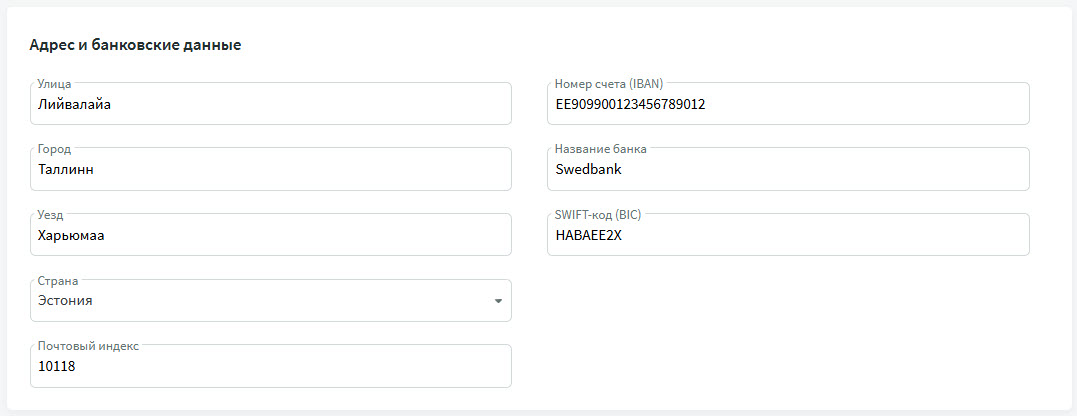1077x416 pixels.
Task: Click the IBAN value text EE909900123456789012
Action: (x=630, y=104)
